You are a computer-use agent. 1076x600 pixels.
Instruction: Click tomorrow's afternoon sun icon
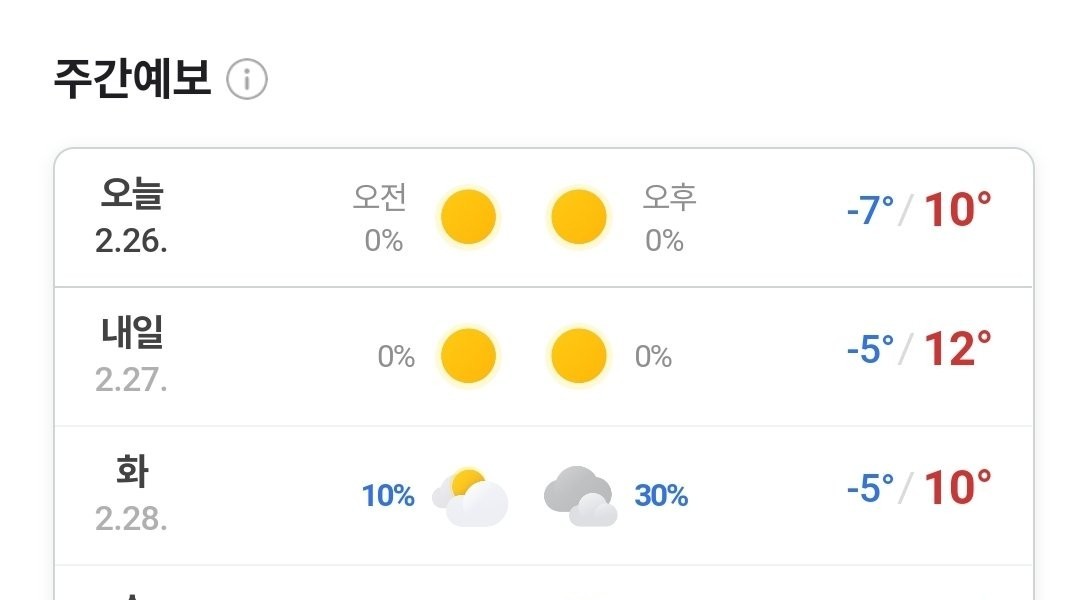tap(579, 356)
